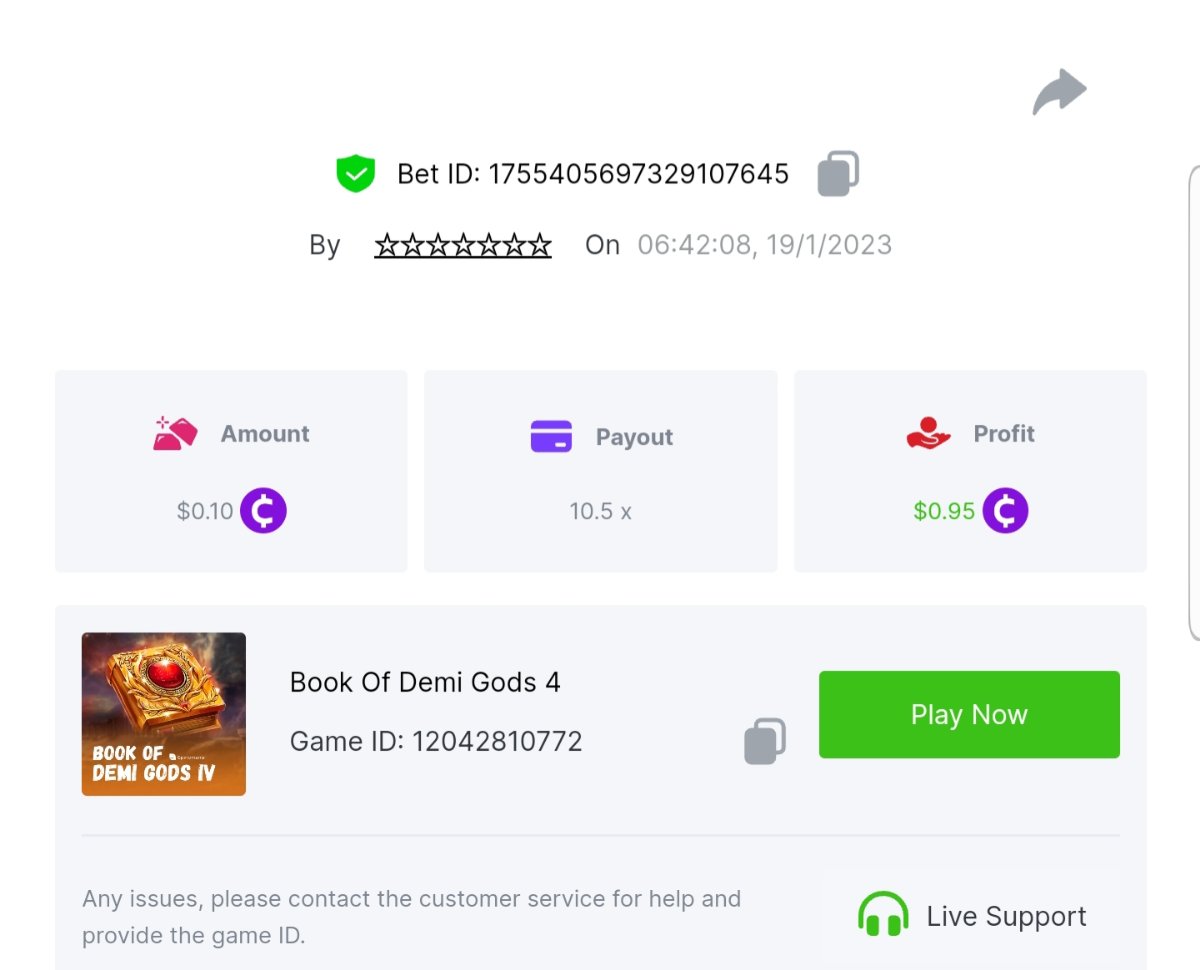
Task: Open the starred username profile link
Action: click(463, 245)
